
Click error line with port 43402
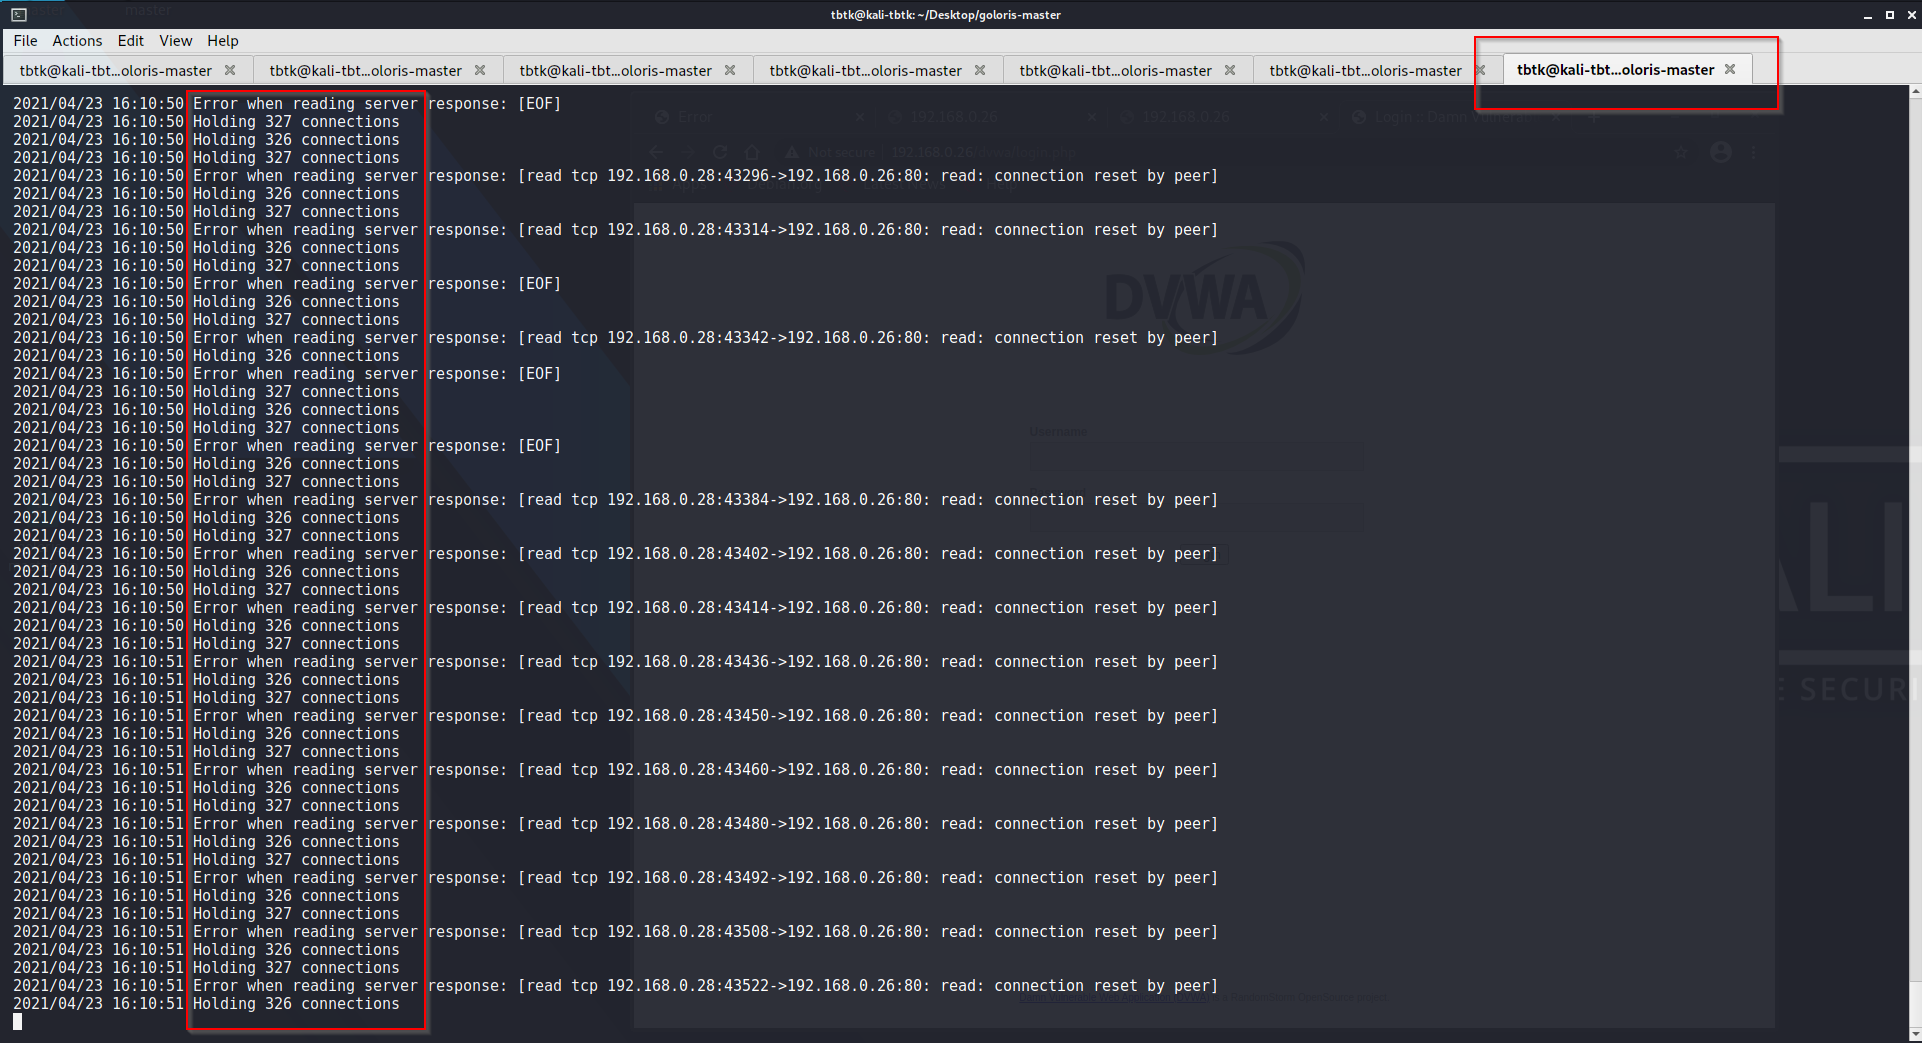pyautogui.click(x=615, y=554)
